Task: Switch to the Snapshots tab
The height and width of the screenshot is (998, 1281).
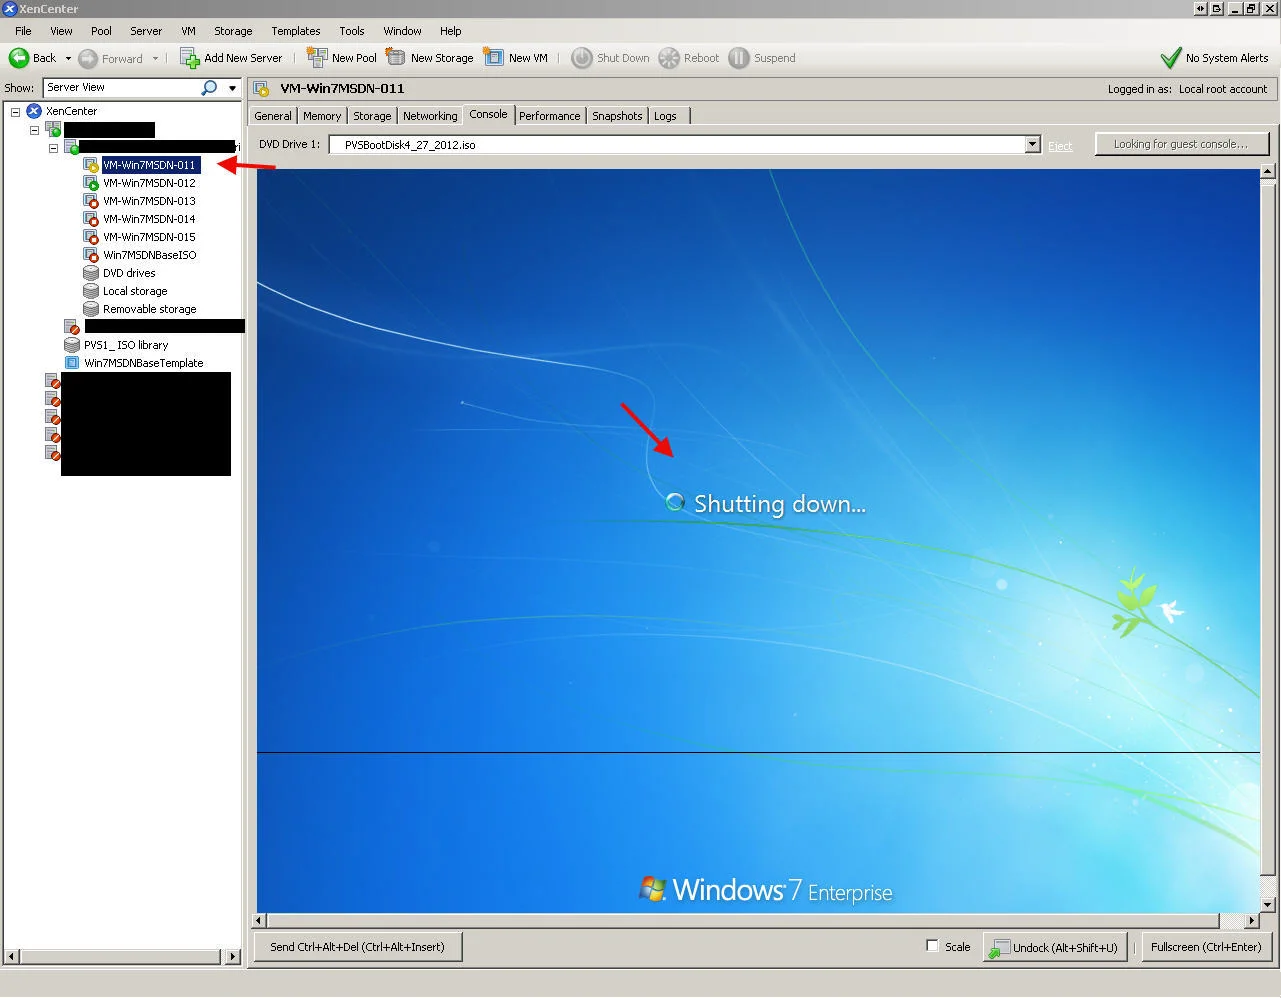Action: (617, 116)
